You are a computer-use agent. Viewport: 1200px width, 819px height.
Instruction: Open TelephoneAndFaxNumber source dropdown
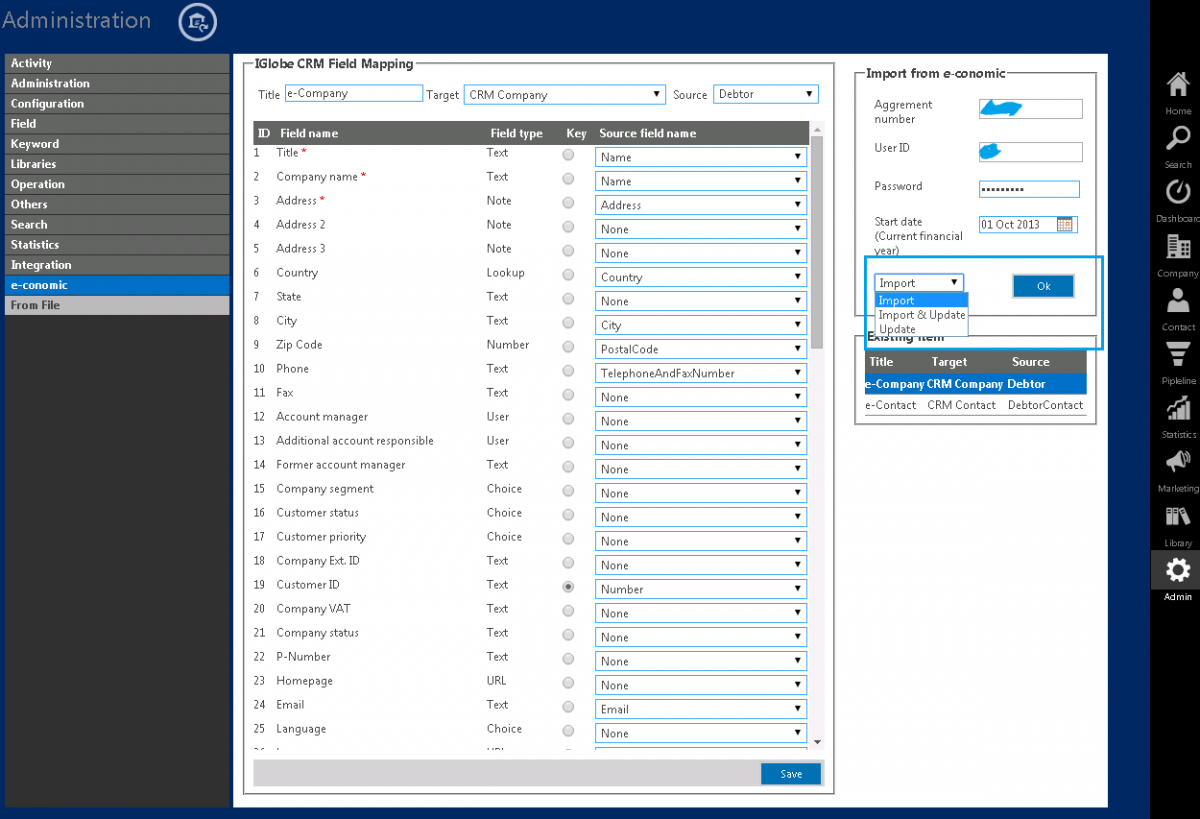coord(701,373)
